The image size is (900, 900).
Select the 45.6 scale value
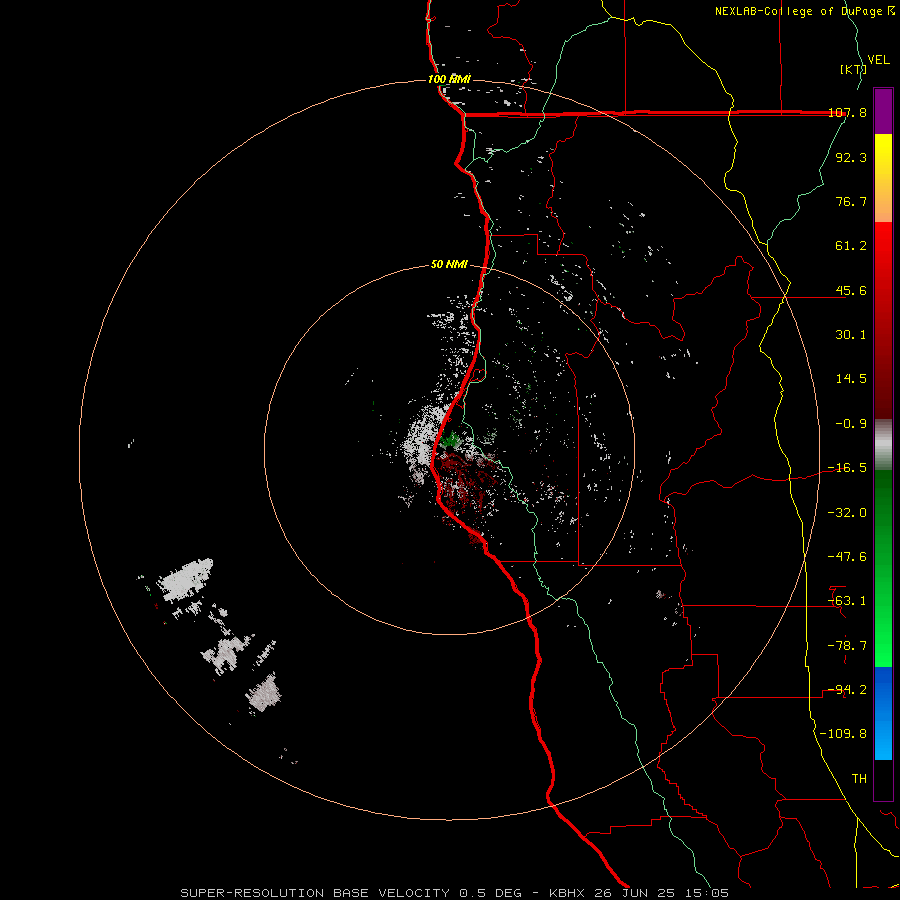(851, 290)
